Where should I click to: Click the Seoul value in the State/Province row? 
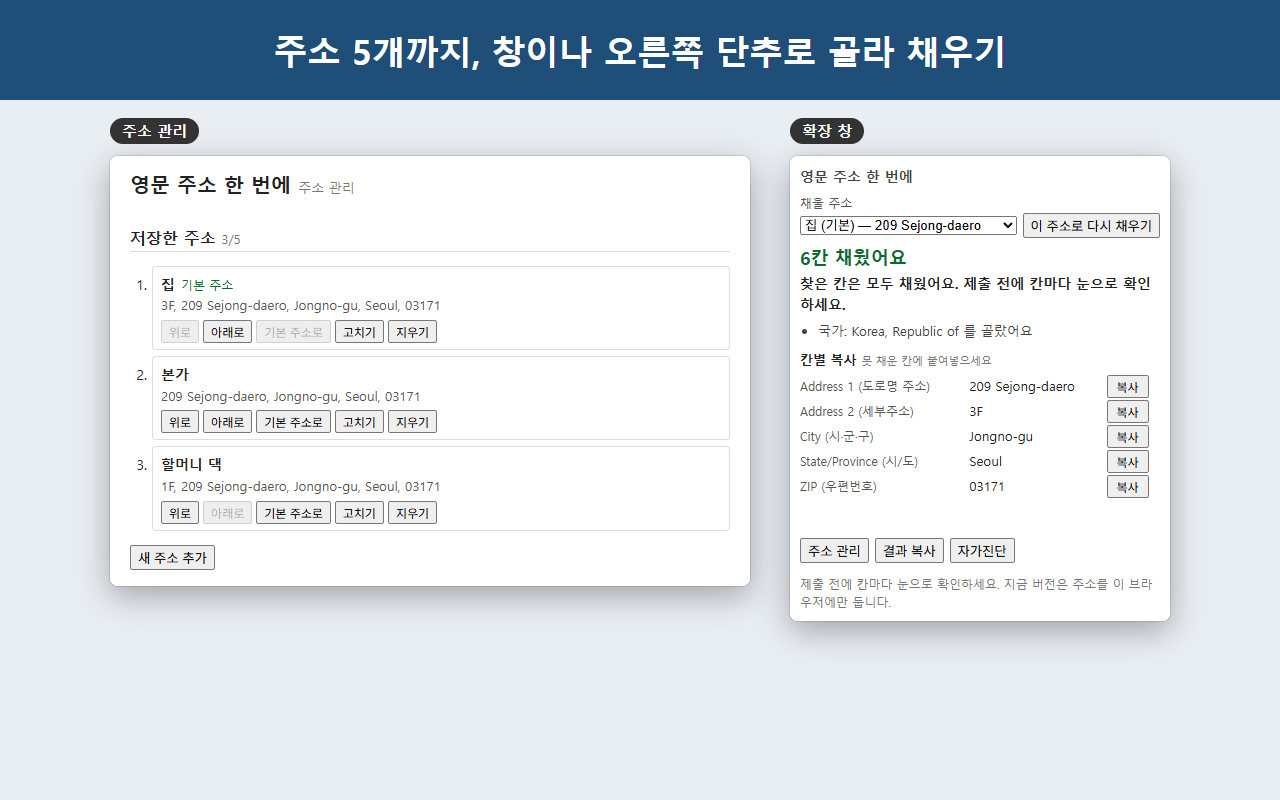tap(985, 462)
